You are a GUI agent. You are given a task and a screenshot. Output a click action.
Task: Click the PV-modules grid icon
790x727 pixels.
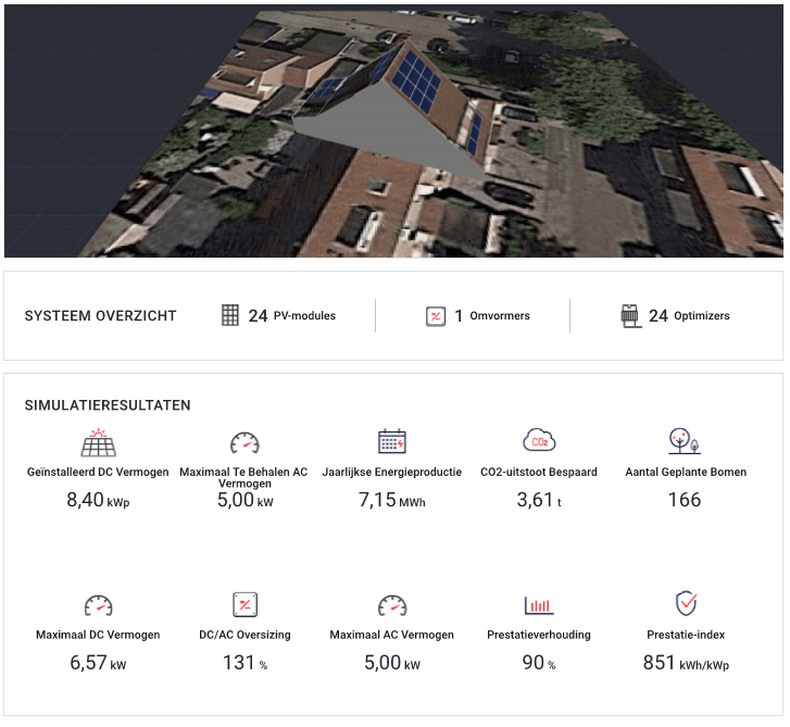coord(230,316)
